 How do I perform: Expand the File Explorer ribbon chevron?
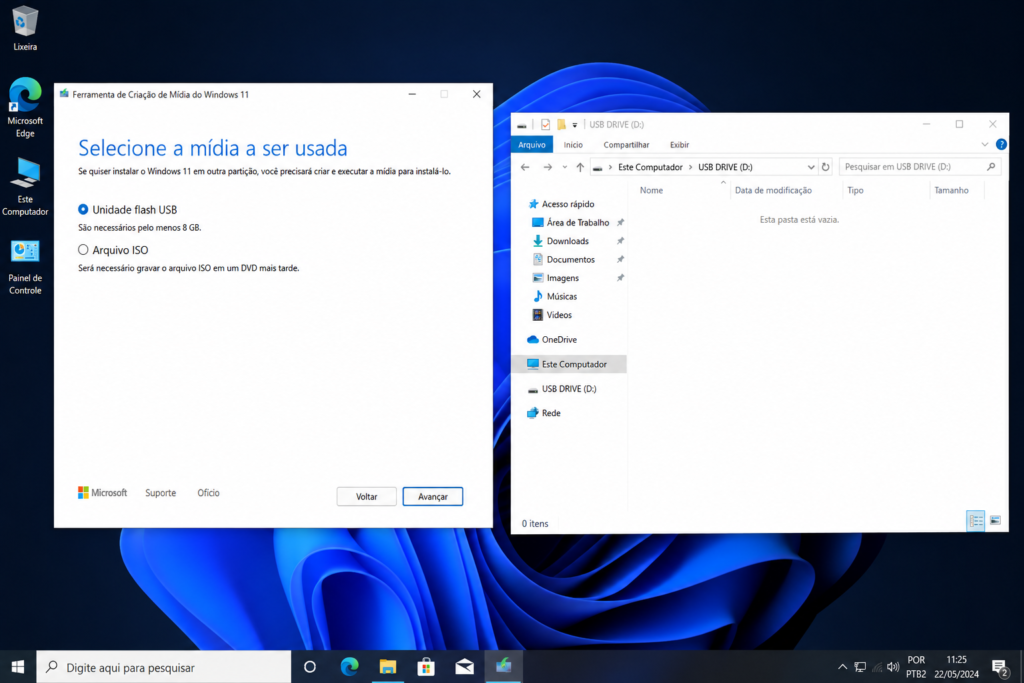point(984,144)
